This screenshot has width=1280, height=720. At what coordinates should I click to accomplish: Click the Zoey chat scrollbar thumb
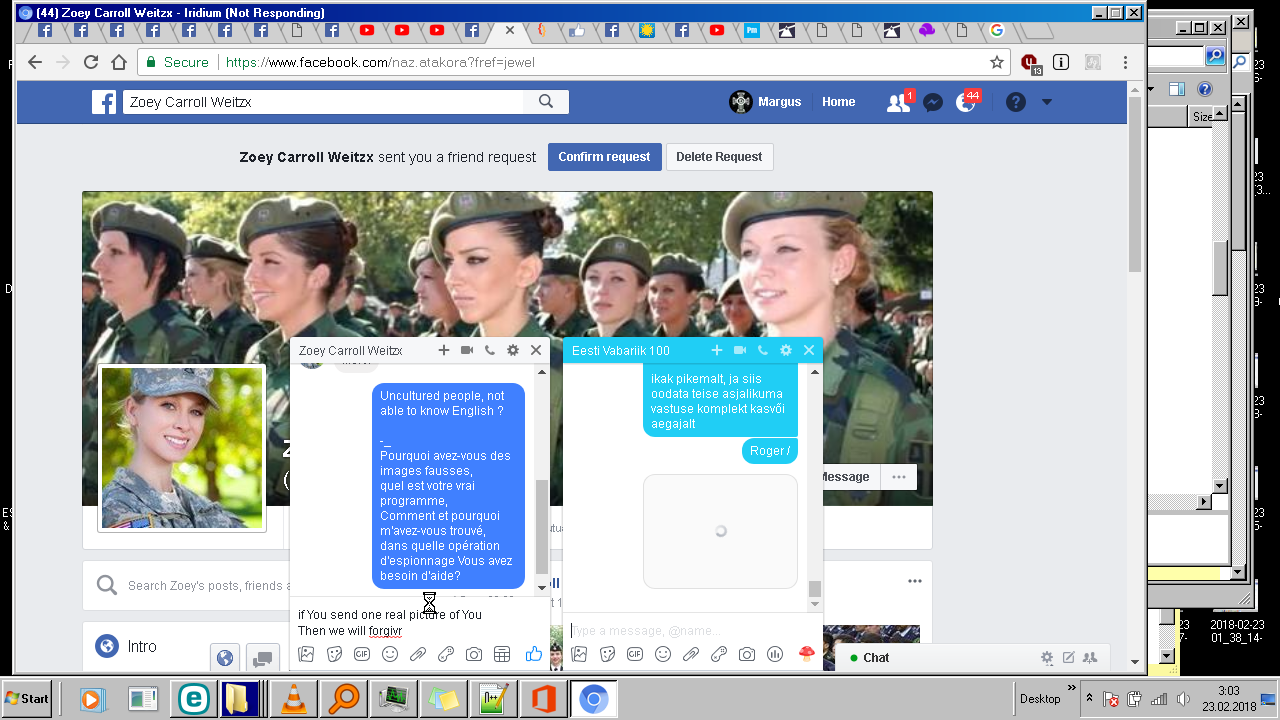[x=542, y=525]
